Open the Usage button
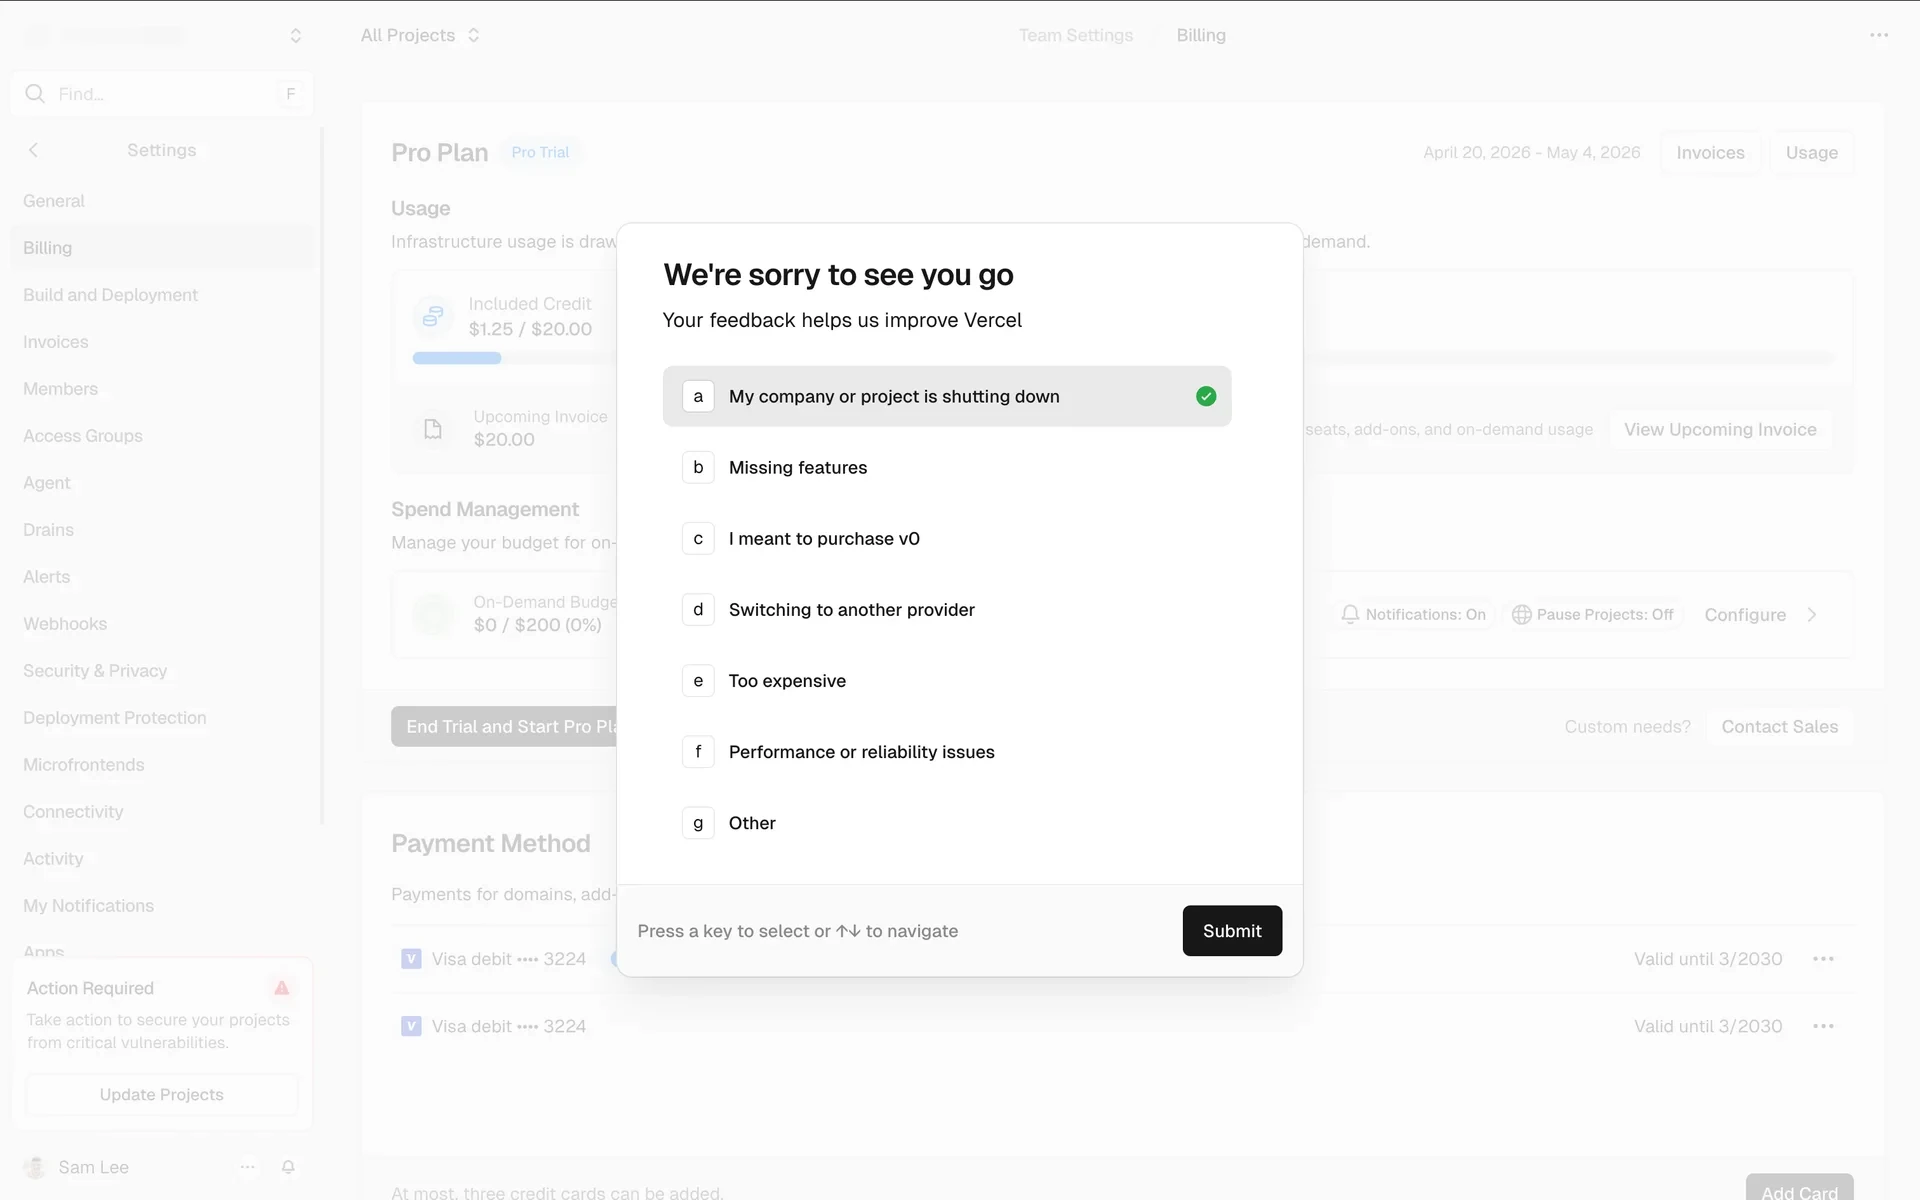 pos(1812,153)
